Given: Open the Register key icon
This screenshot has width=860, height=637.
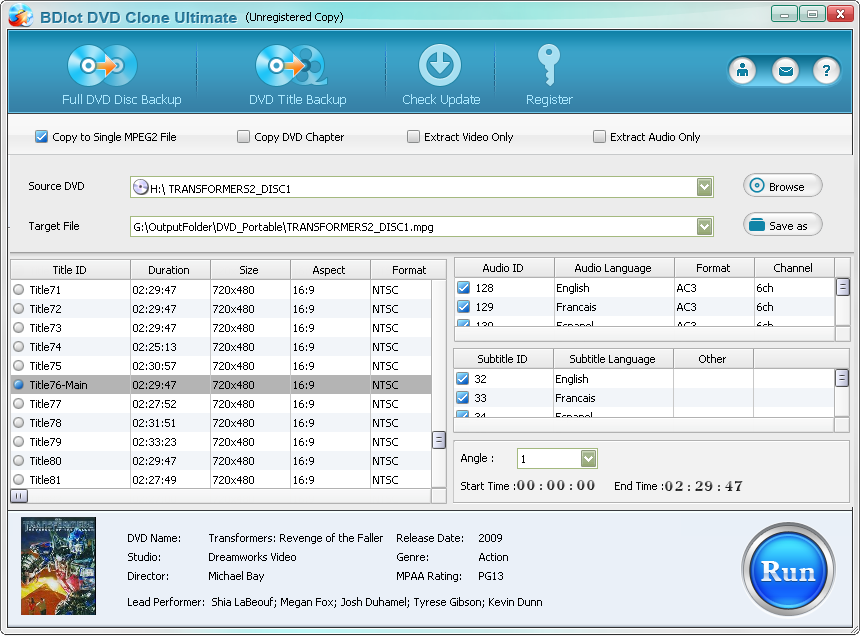Looking at the screenshot, I should [x=548, y=66].
